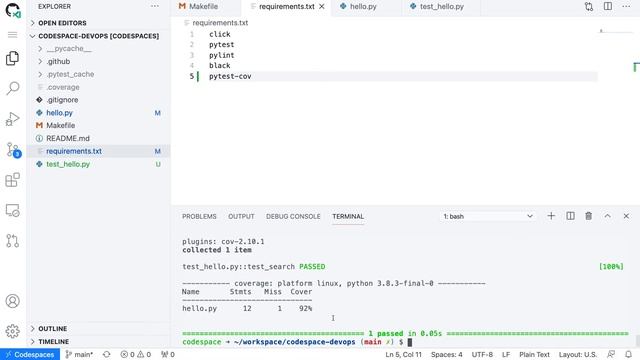Image resolution: width=640 pixels, height=360 pixels.
Task: Expand the __pycache__ folder
Action: tap(99, 49)
